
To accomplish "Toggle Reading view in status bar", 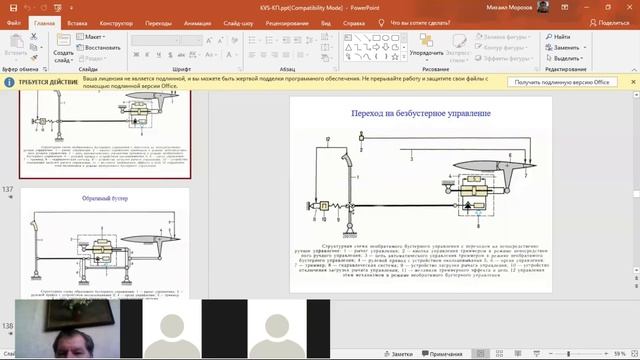I will click(x=518, y=353).
